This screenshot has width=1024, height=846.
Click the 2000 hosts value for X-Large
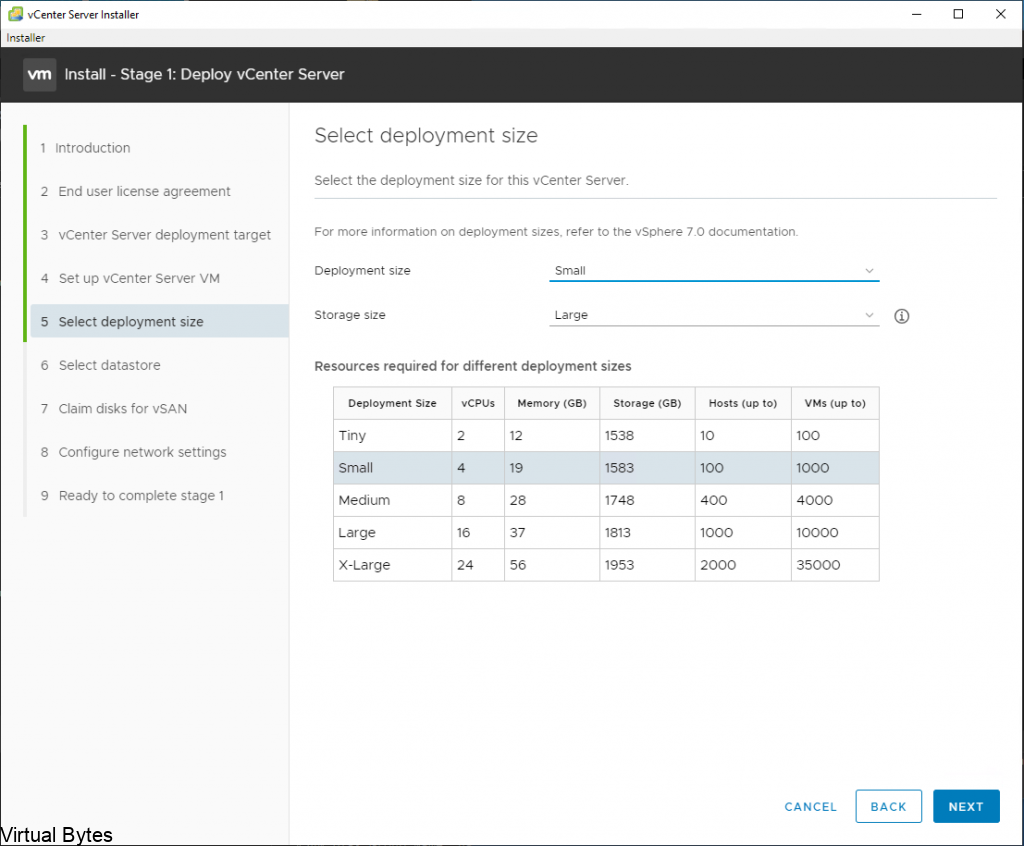[718, 565]
